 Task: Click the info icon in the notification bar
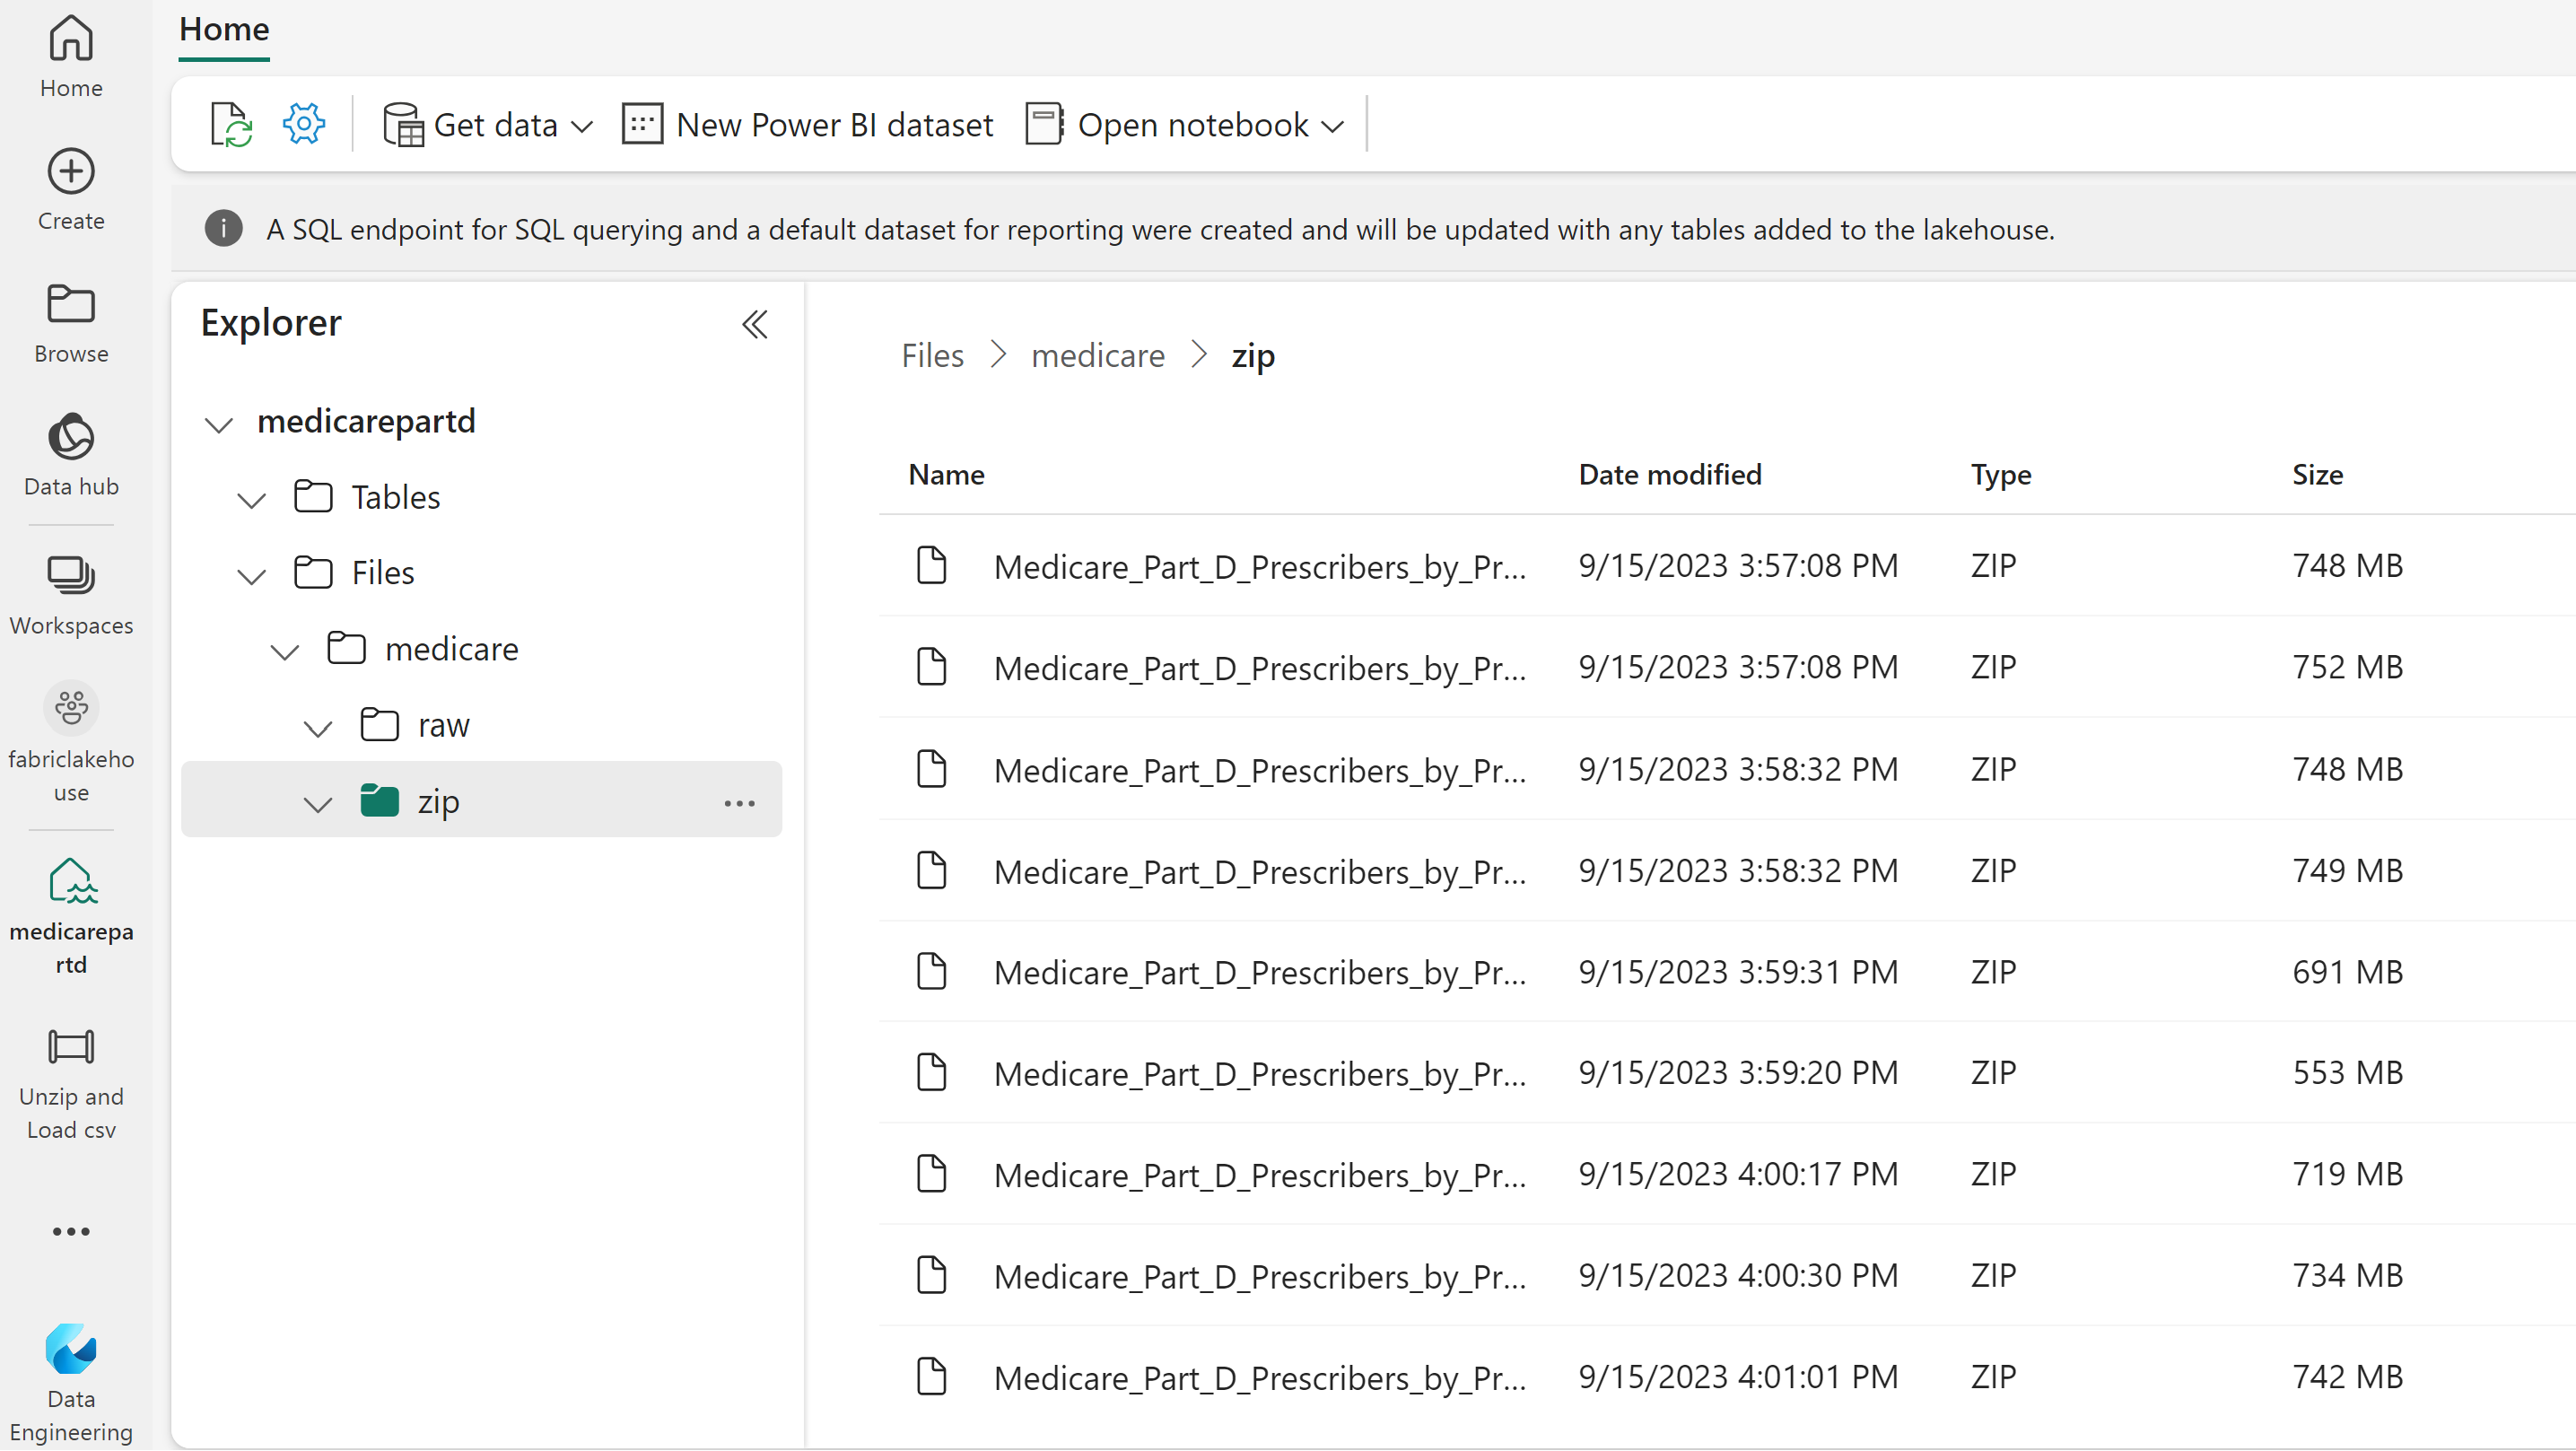(224, 229)
